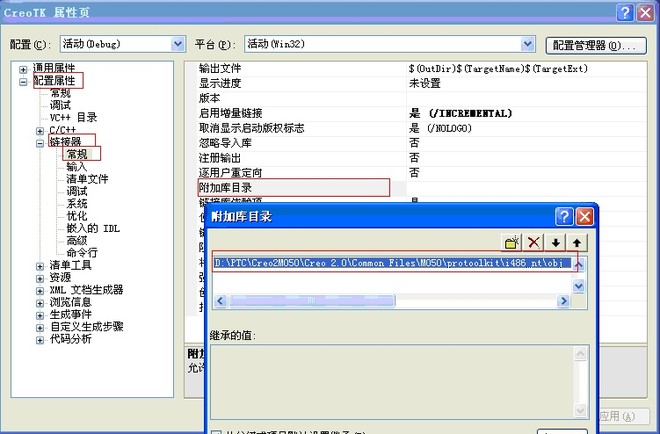
Task: Close the 附加库目录 dialog
Action: coord(586,217)
